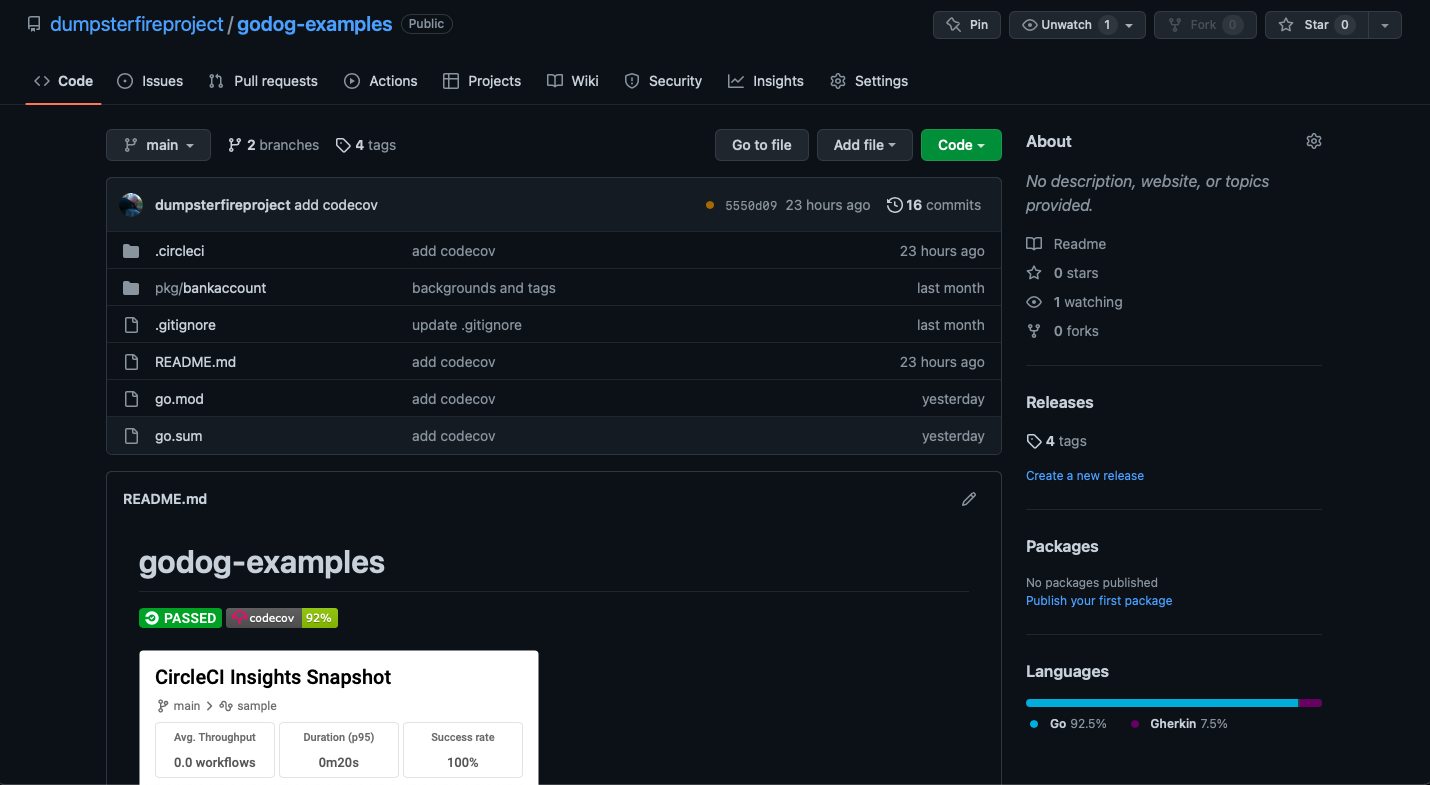Open the Packages heading link
The height and width of the screenshot is (785, 1430).
coord(1062,547)
